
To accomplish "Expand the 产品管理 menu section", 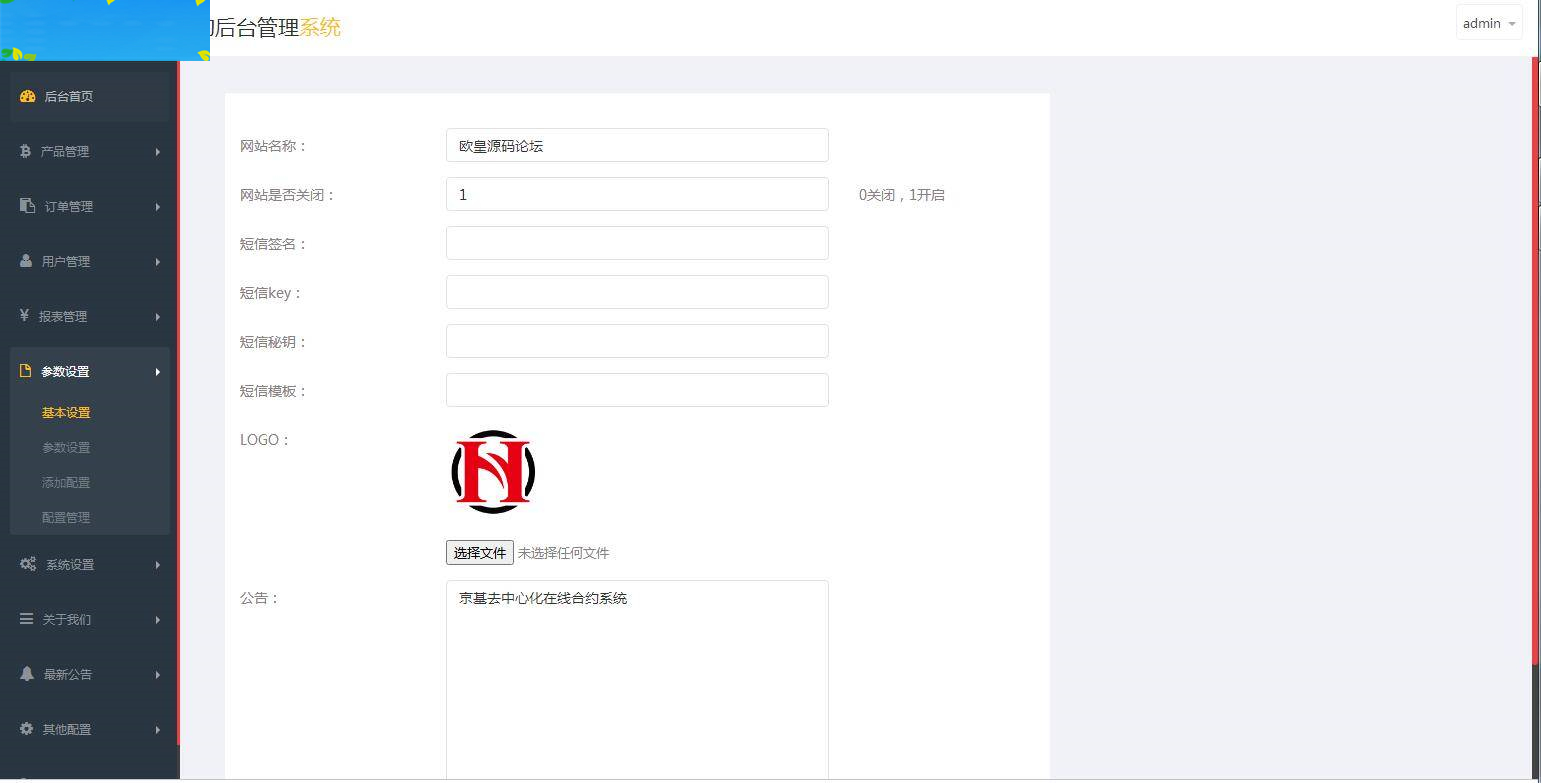I will click(89, 151).
